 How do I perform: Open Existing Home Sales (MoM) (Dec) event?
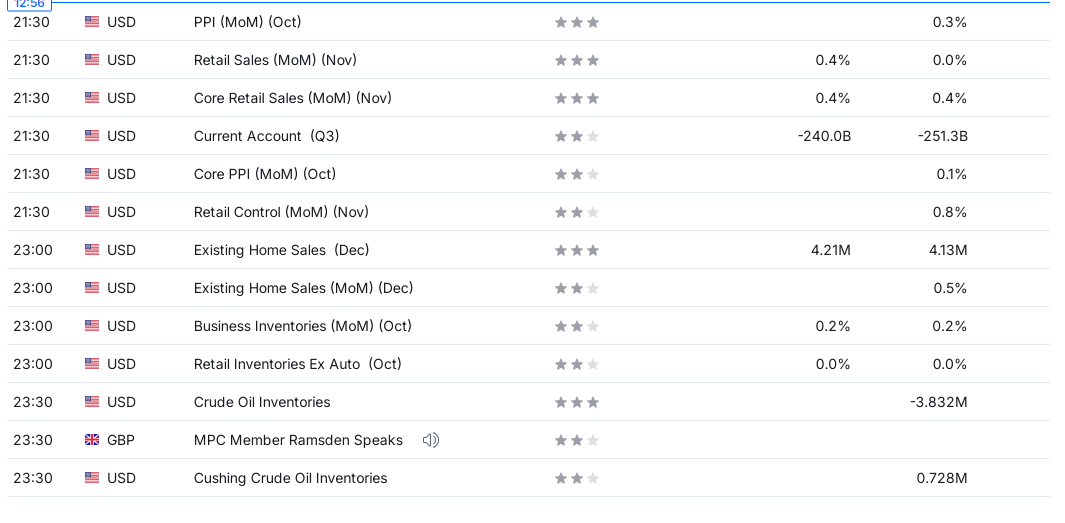click(x=304, y=288)
